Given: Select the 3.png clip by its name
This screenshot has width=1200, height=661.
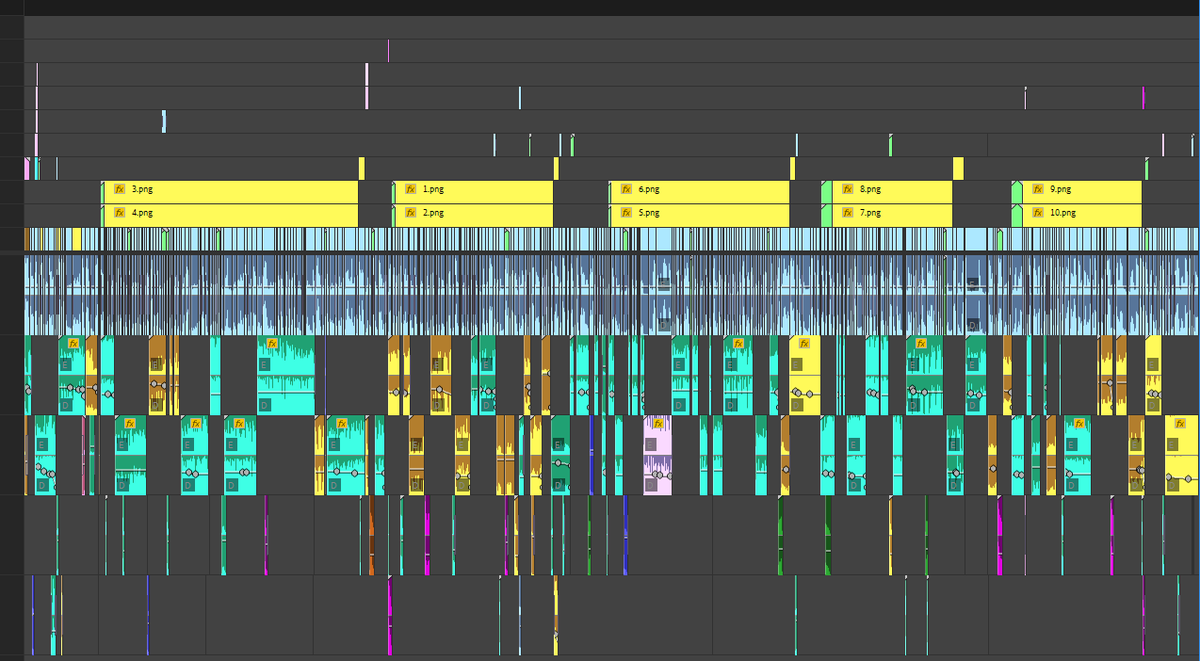Looking at the screenshot, I should [x=142, y=189].
